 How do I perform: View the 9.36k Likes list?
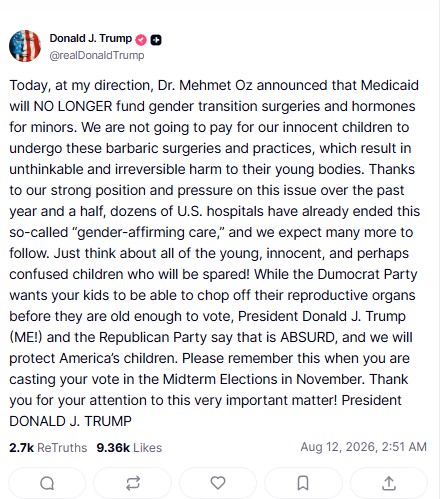click(129, 447)
